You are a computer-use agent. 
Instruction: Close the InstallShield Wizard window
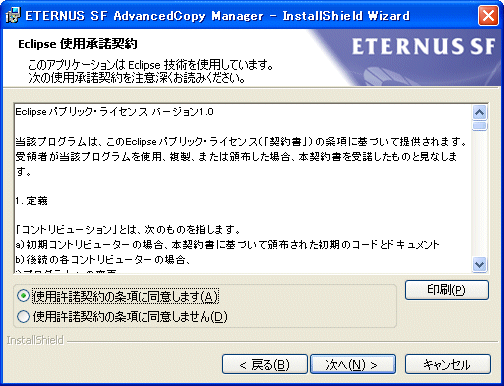(x=488, y=16)
